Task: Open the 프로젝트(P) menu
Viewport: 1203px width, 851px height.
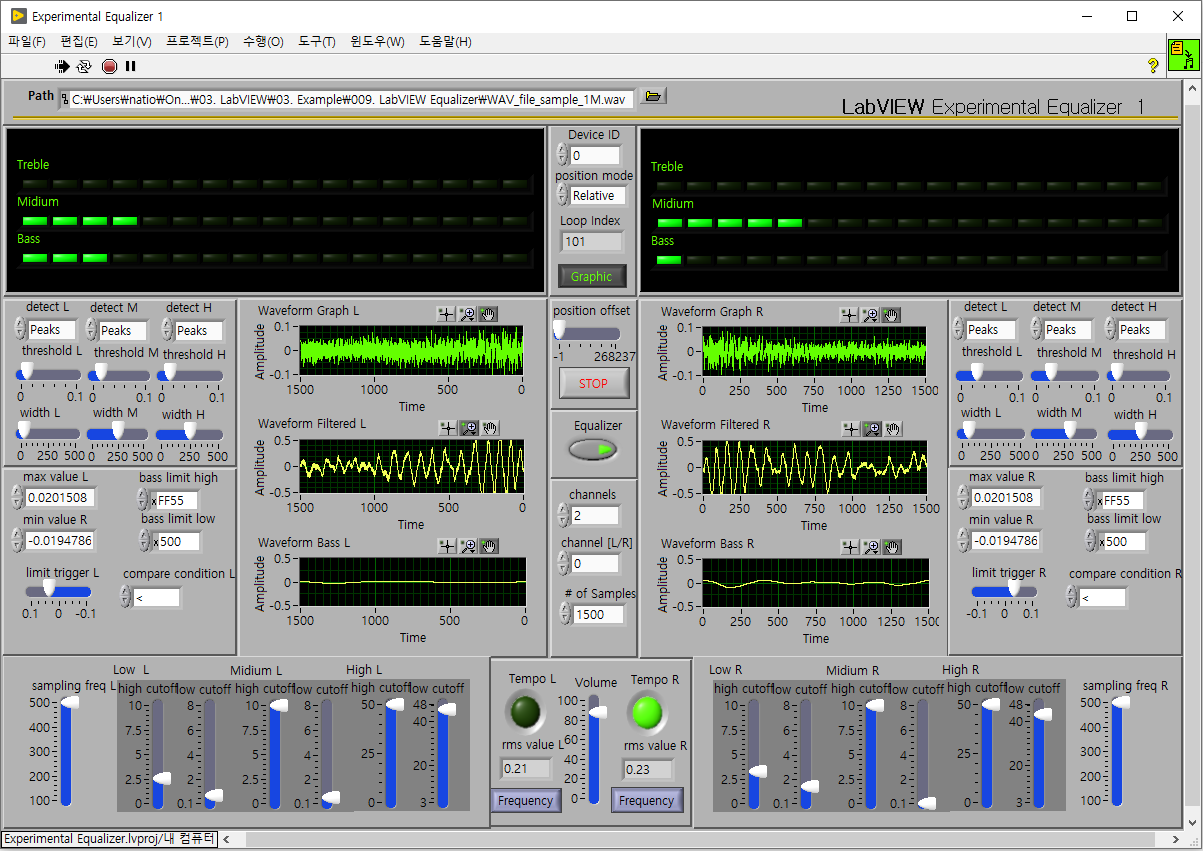Action: 197,41
